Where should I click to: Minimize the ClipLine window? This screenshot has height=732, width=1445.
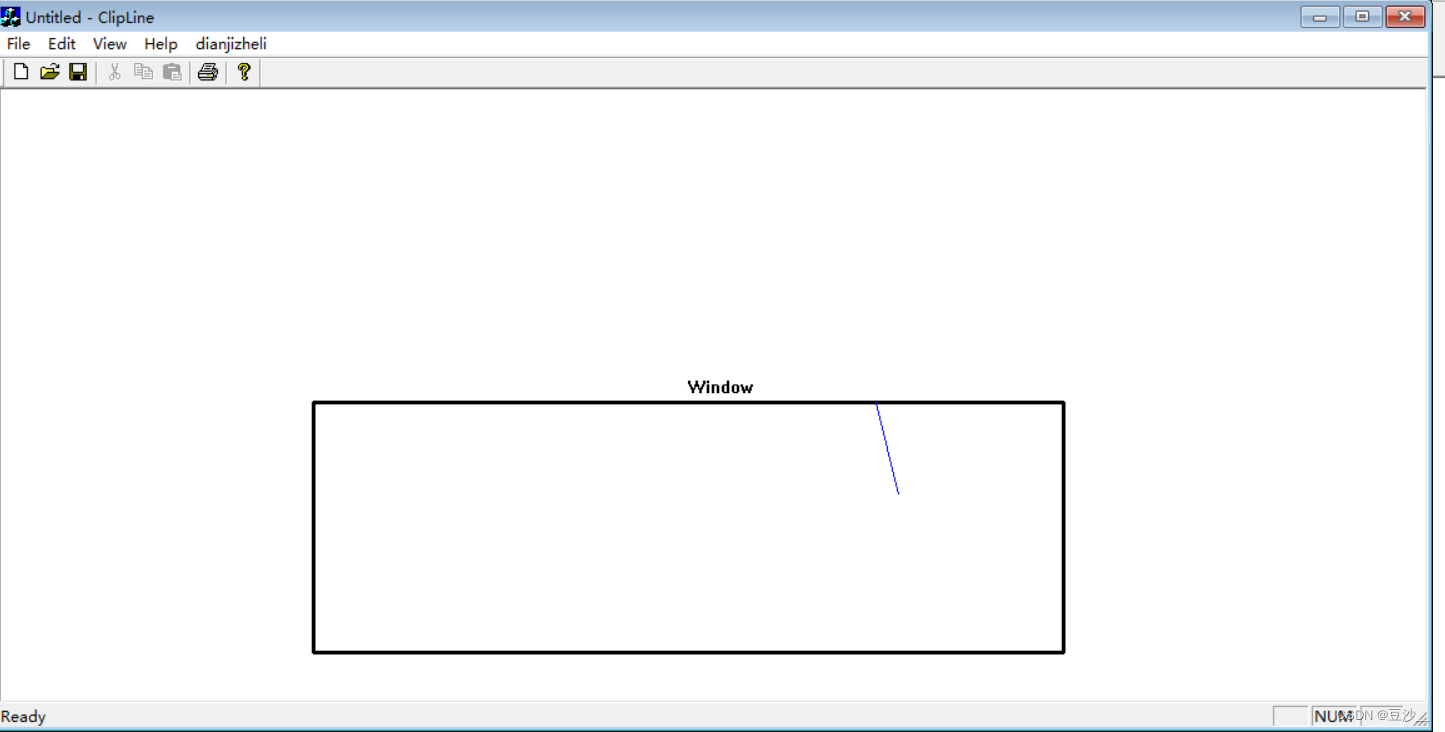click(1320, 17)
